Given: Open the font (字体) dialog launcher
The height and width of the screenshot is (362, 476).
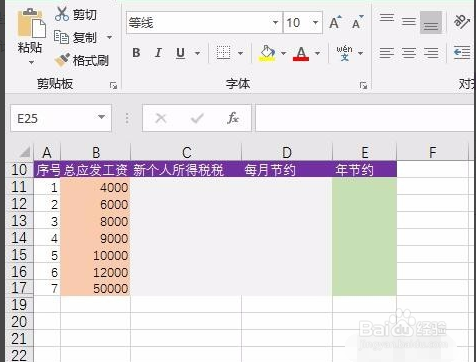Looking at the screenshot, I should (x=363, y=86).
